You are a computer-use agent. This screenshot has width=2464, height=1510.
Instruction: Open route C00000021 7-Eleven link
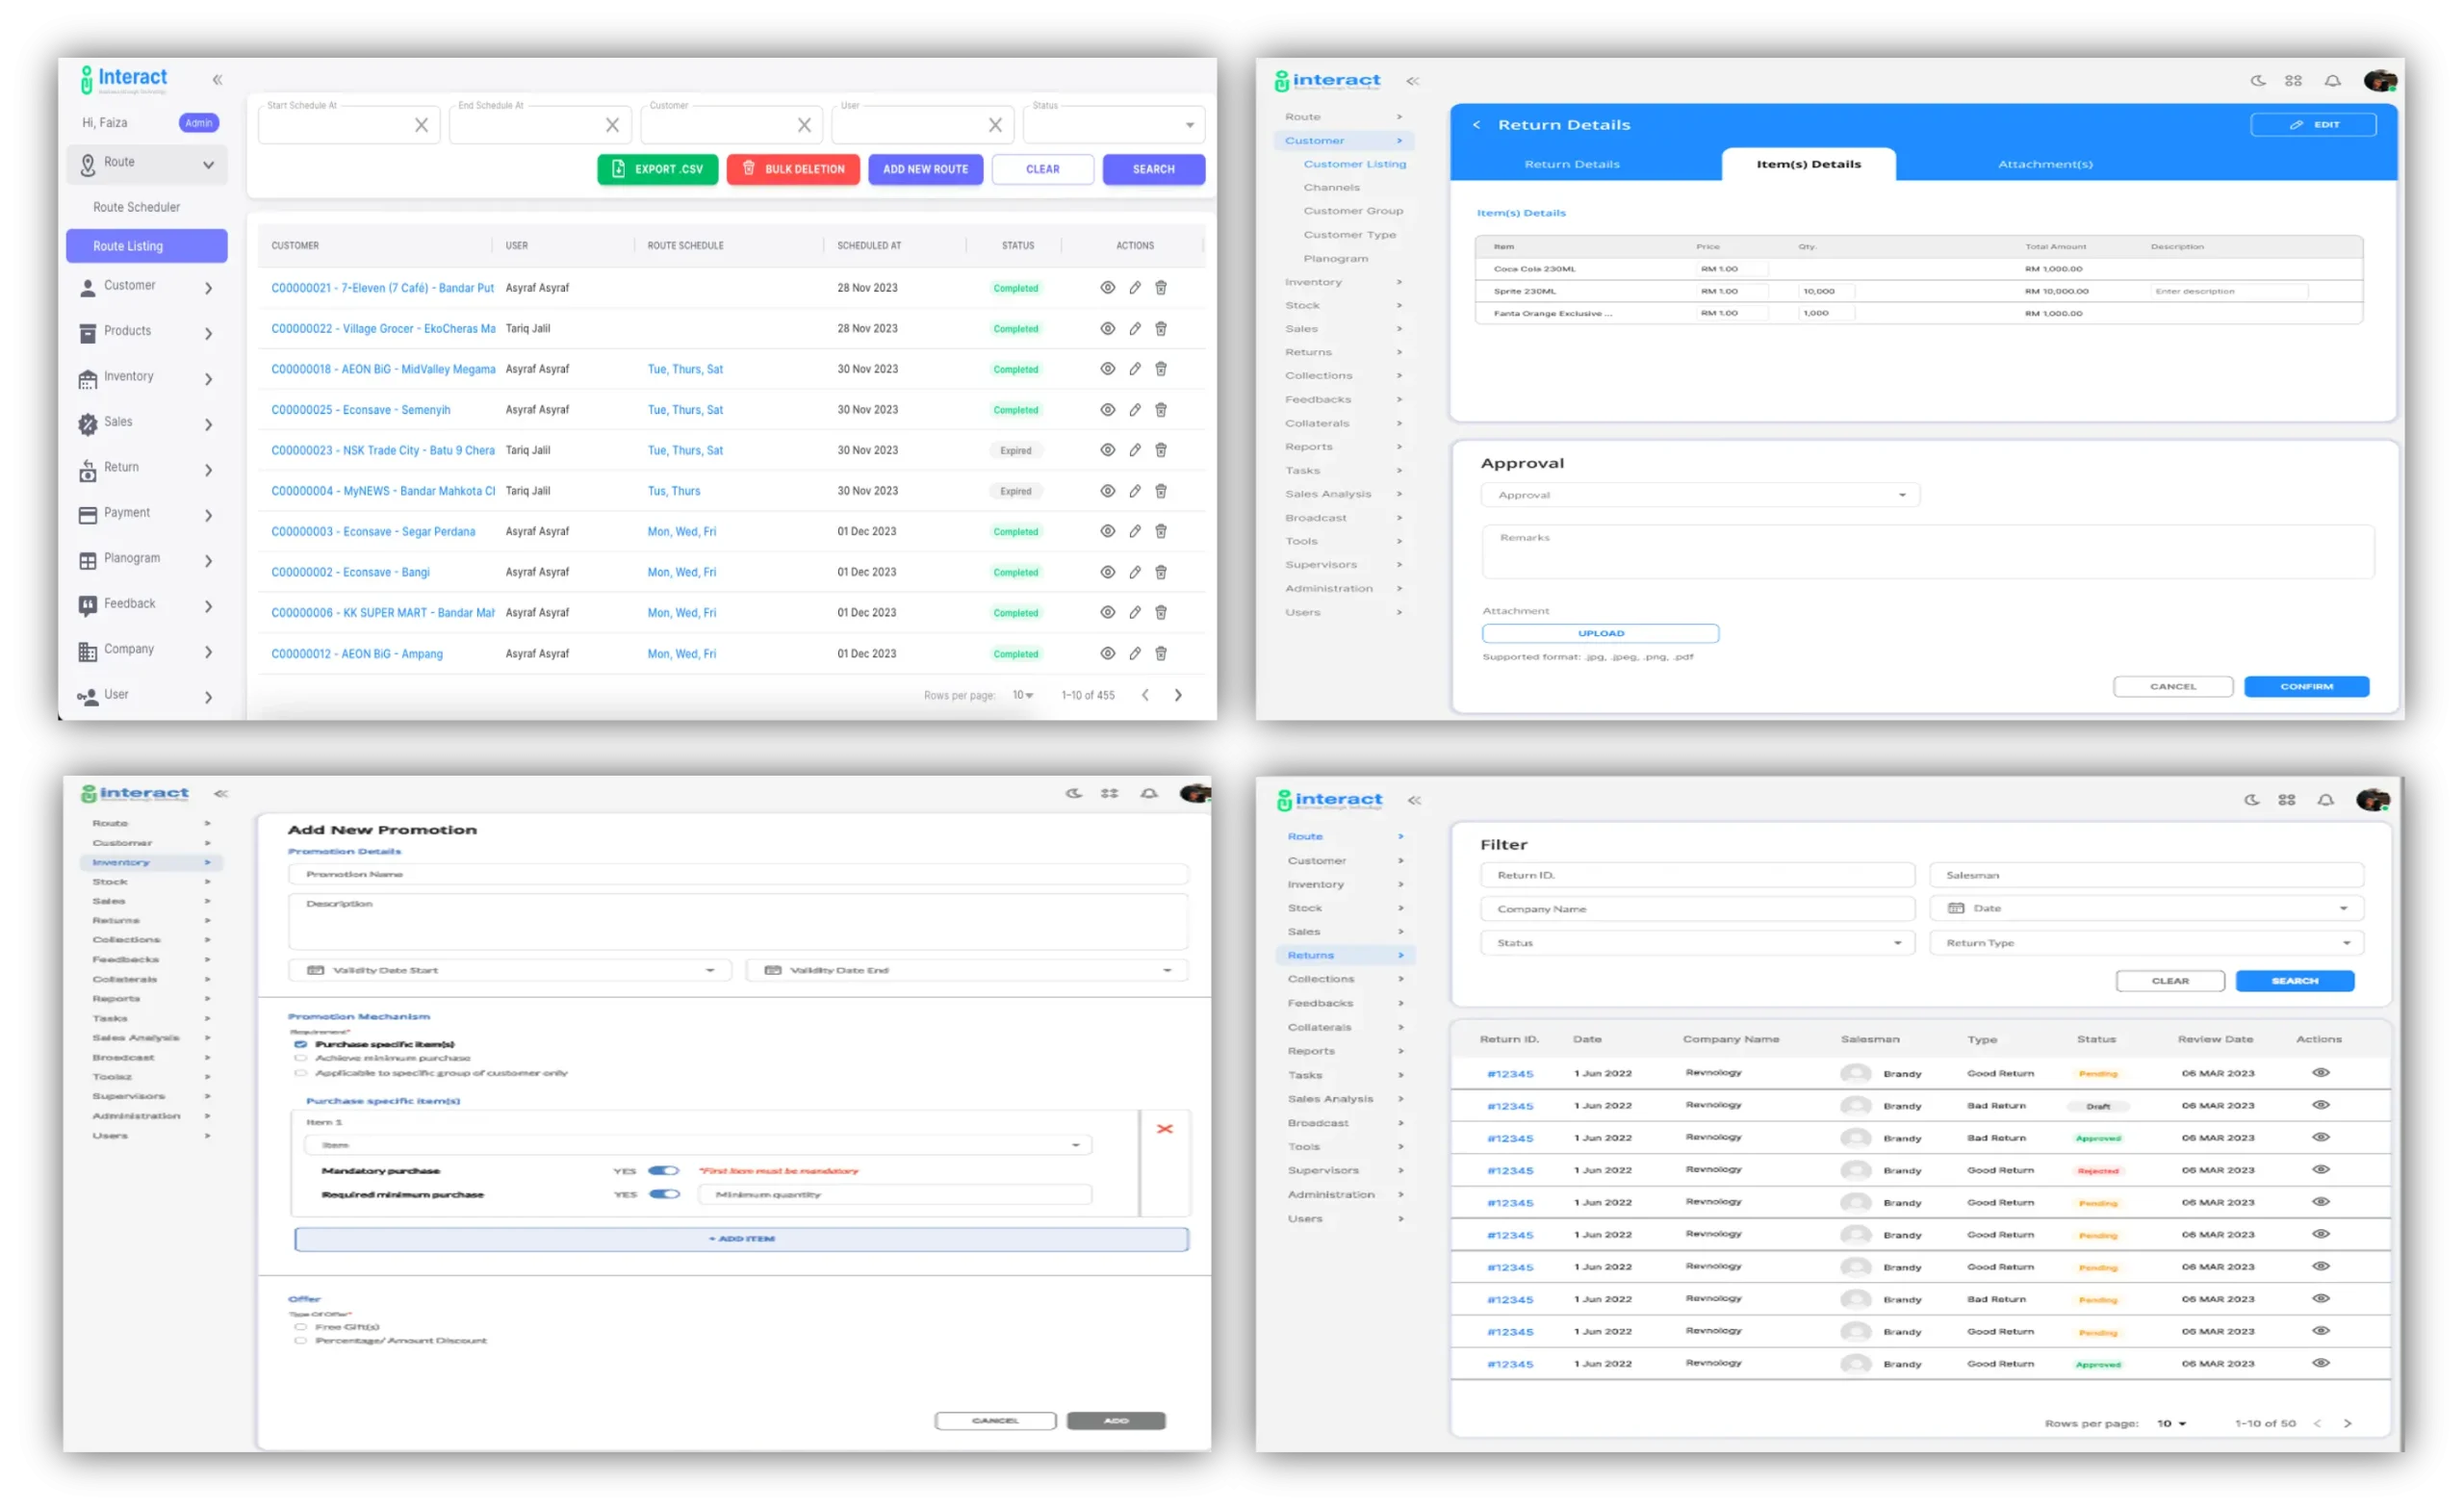coord(383,287)
